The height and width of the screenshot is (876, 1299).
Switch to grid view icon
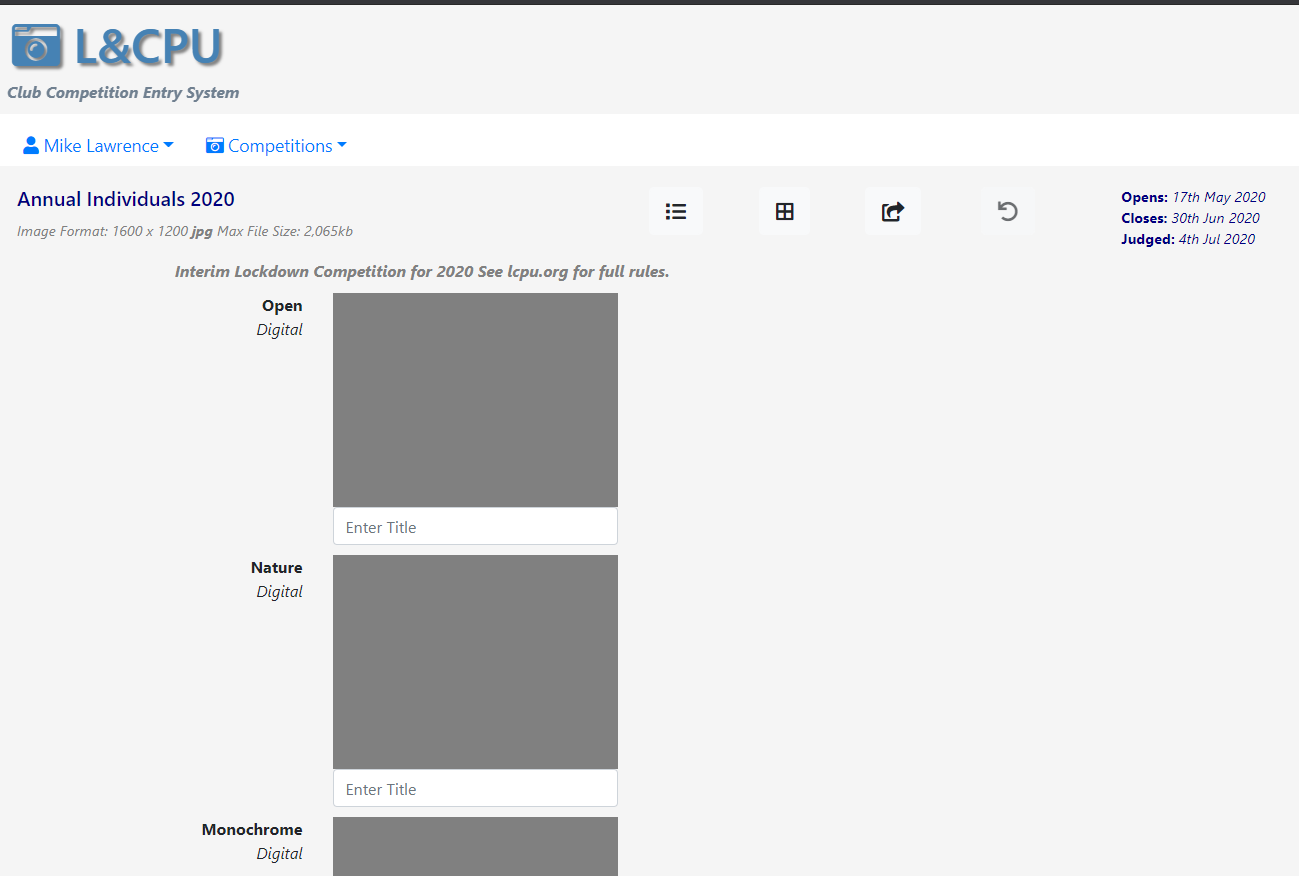784,212
